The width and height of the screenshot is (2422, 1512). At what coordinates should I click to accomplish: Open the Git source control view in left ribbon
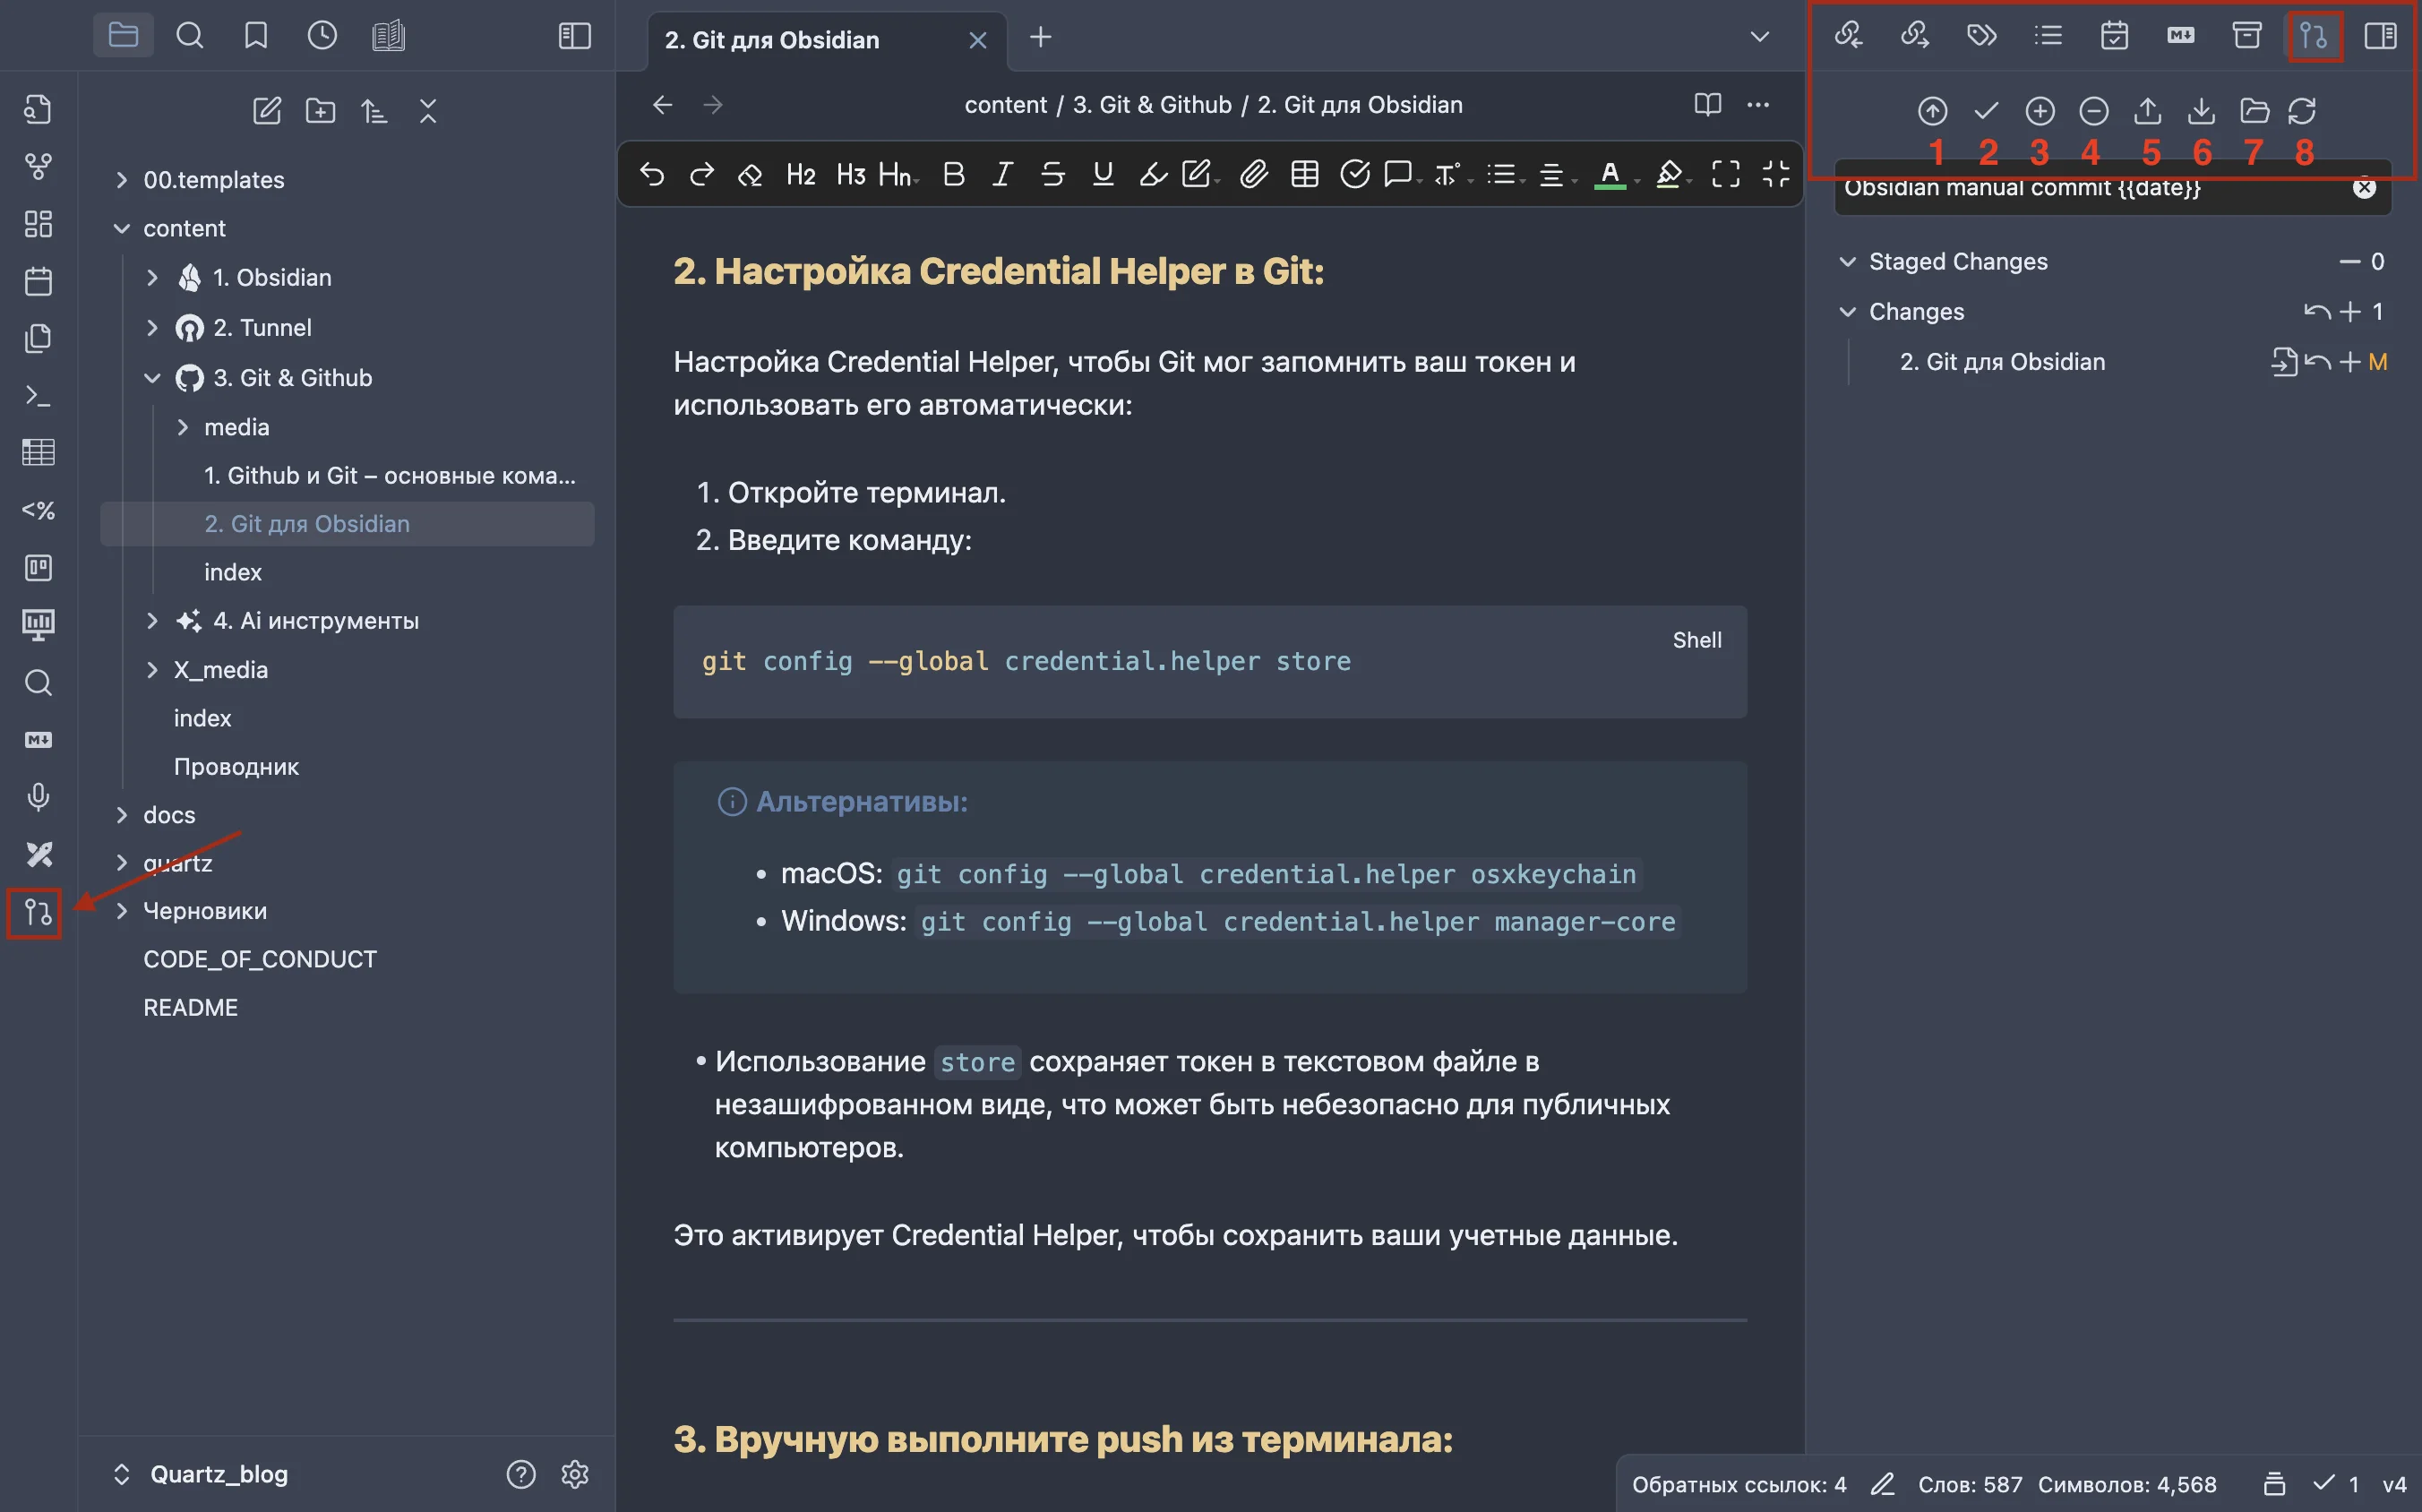click(37, 912)
